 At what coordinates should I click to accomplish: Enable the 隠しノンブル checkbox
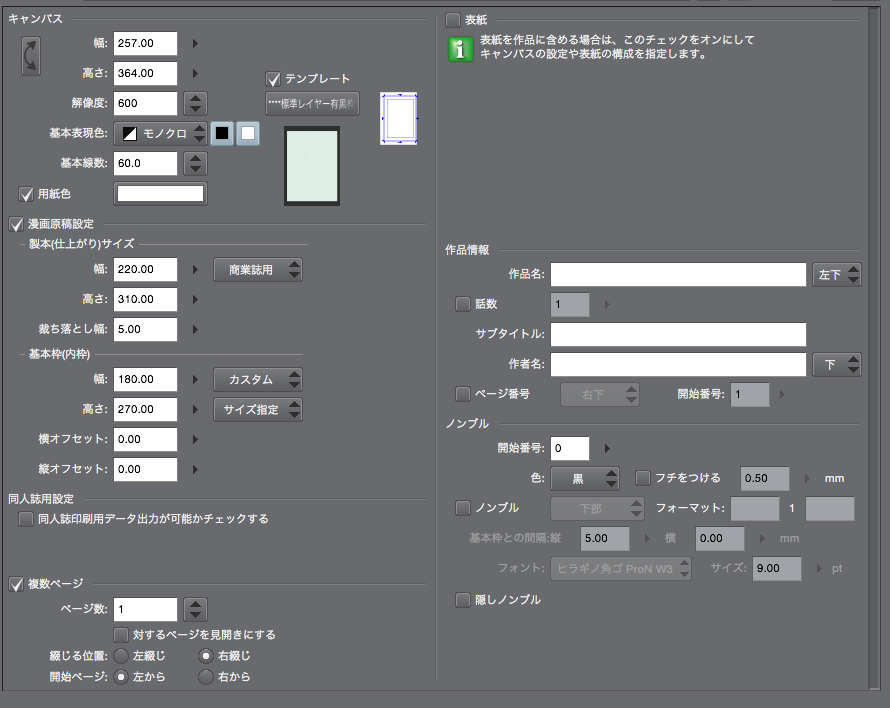tap(462, 600)
